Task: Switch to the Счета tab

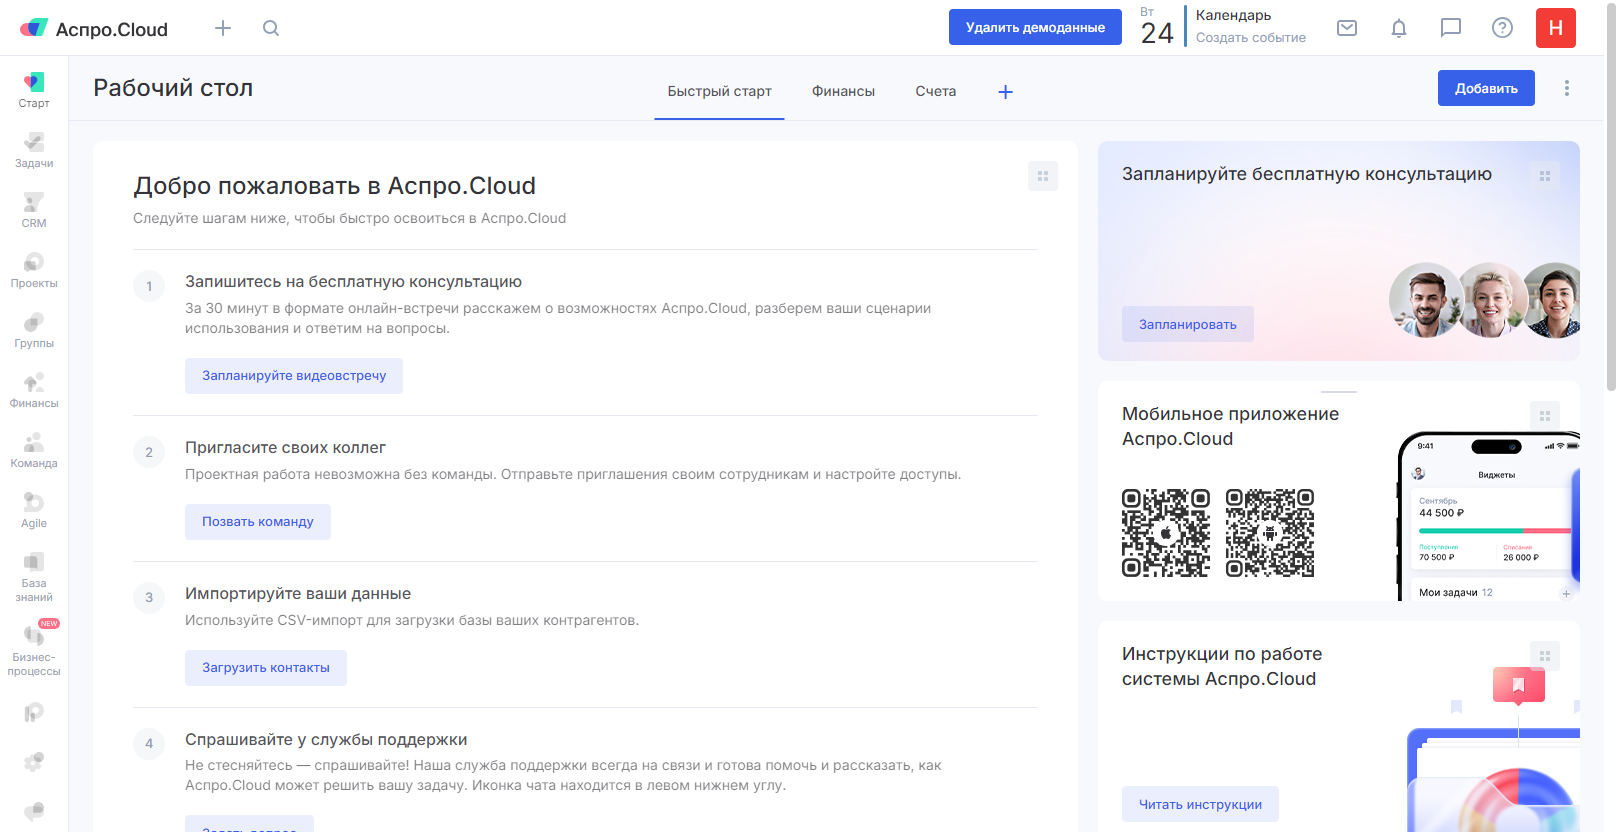Action: point(936,91)
